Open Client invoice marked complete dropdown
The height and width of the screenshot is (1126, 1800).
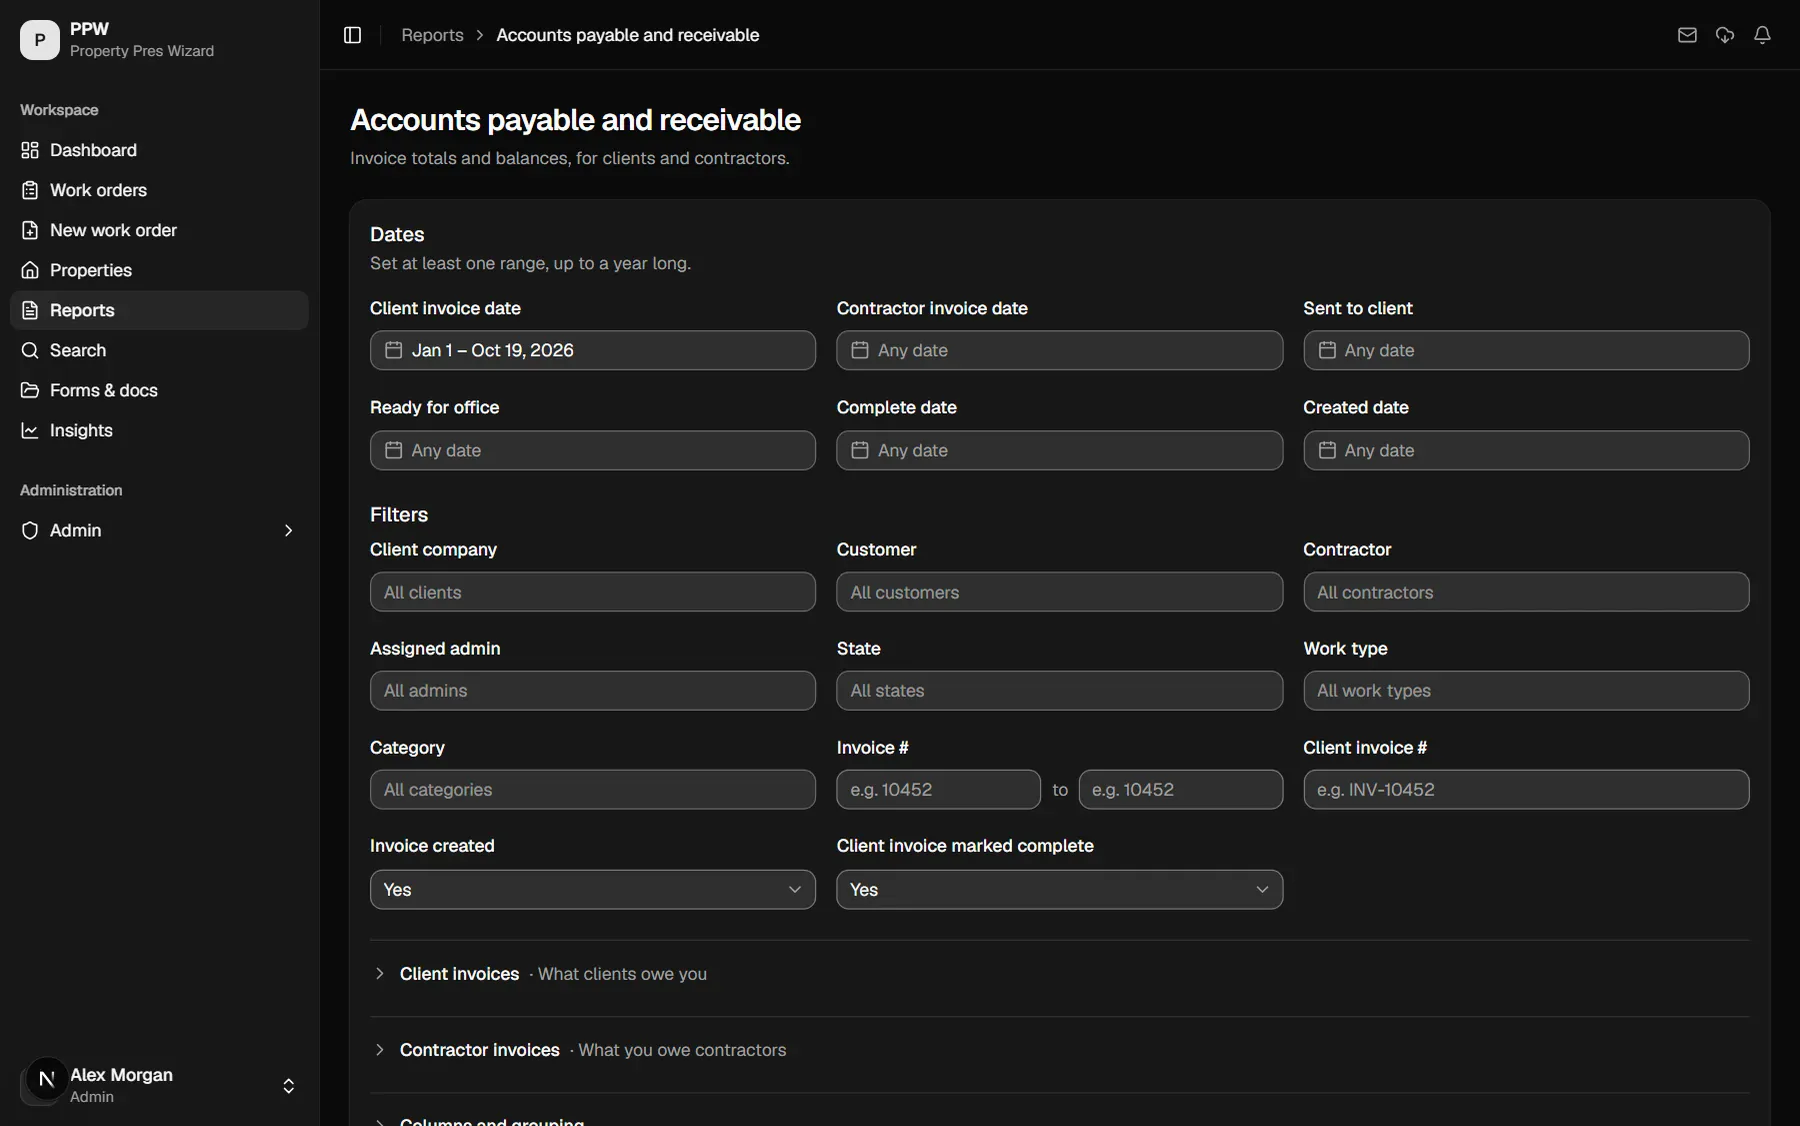click(1059, 889)
